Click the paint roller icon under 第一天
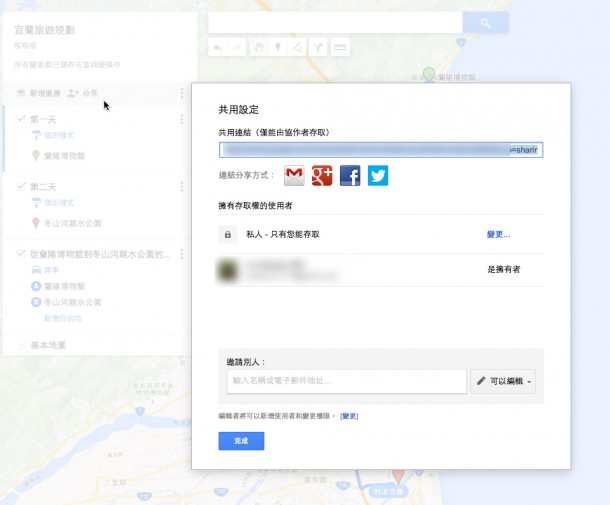This screenshot has height=505, width=610. pyautogui.click(x=36, y=135)
